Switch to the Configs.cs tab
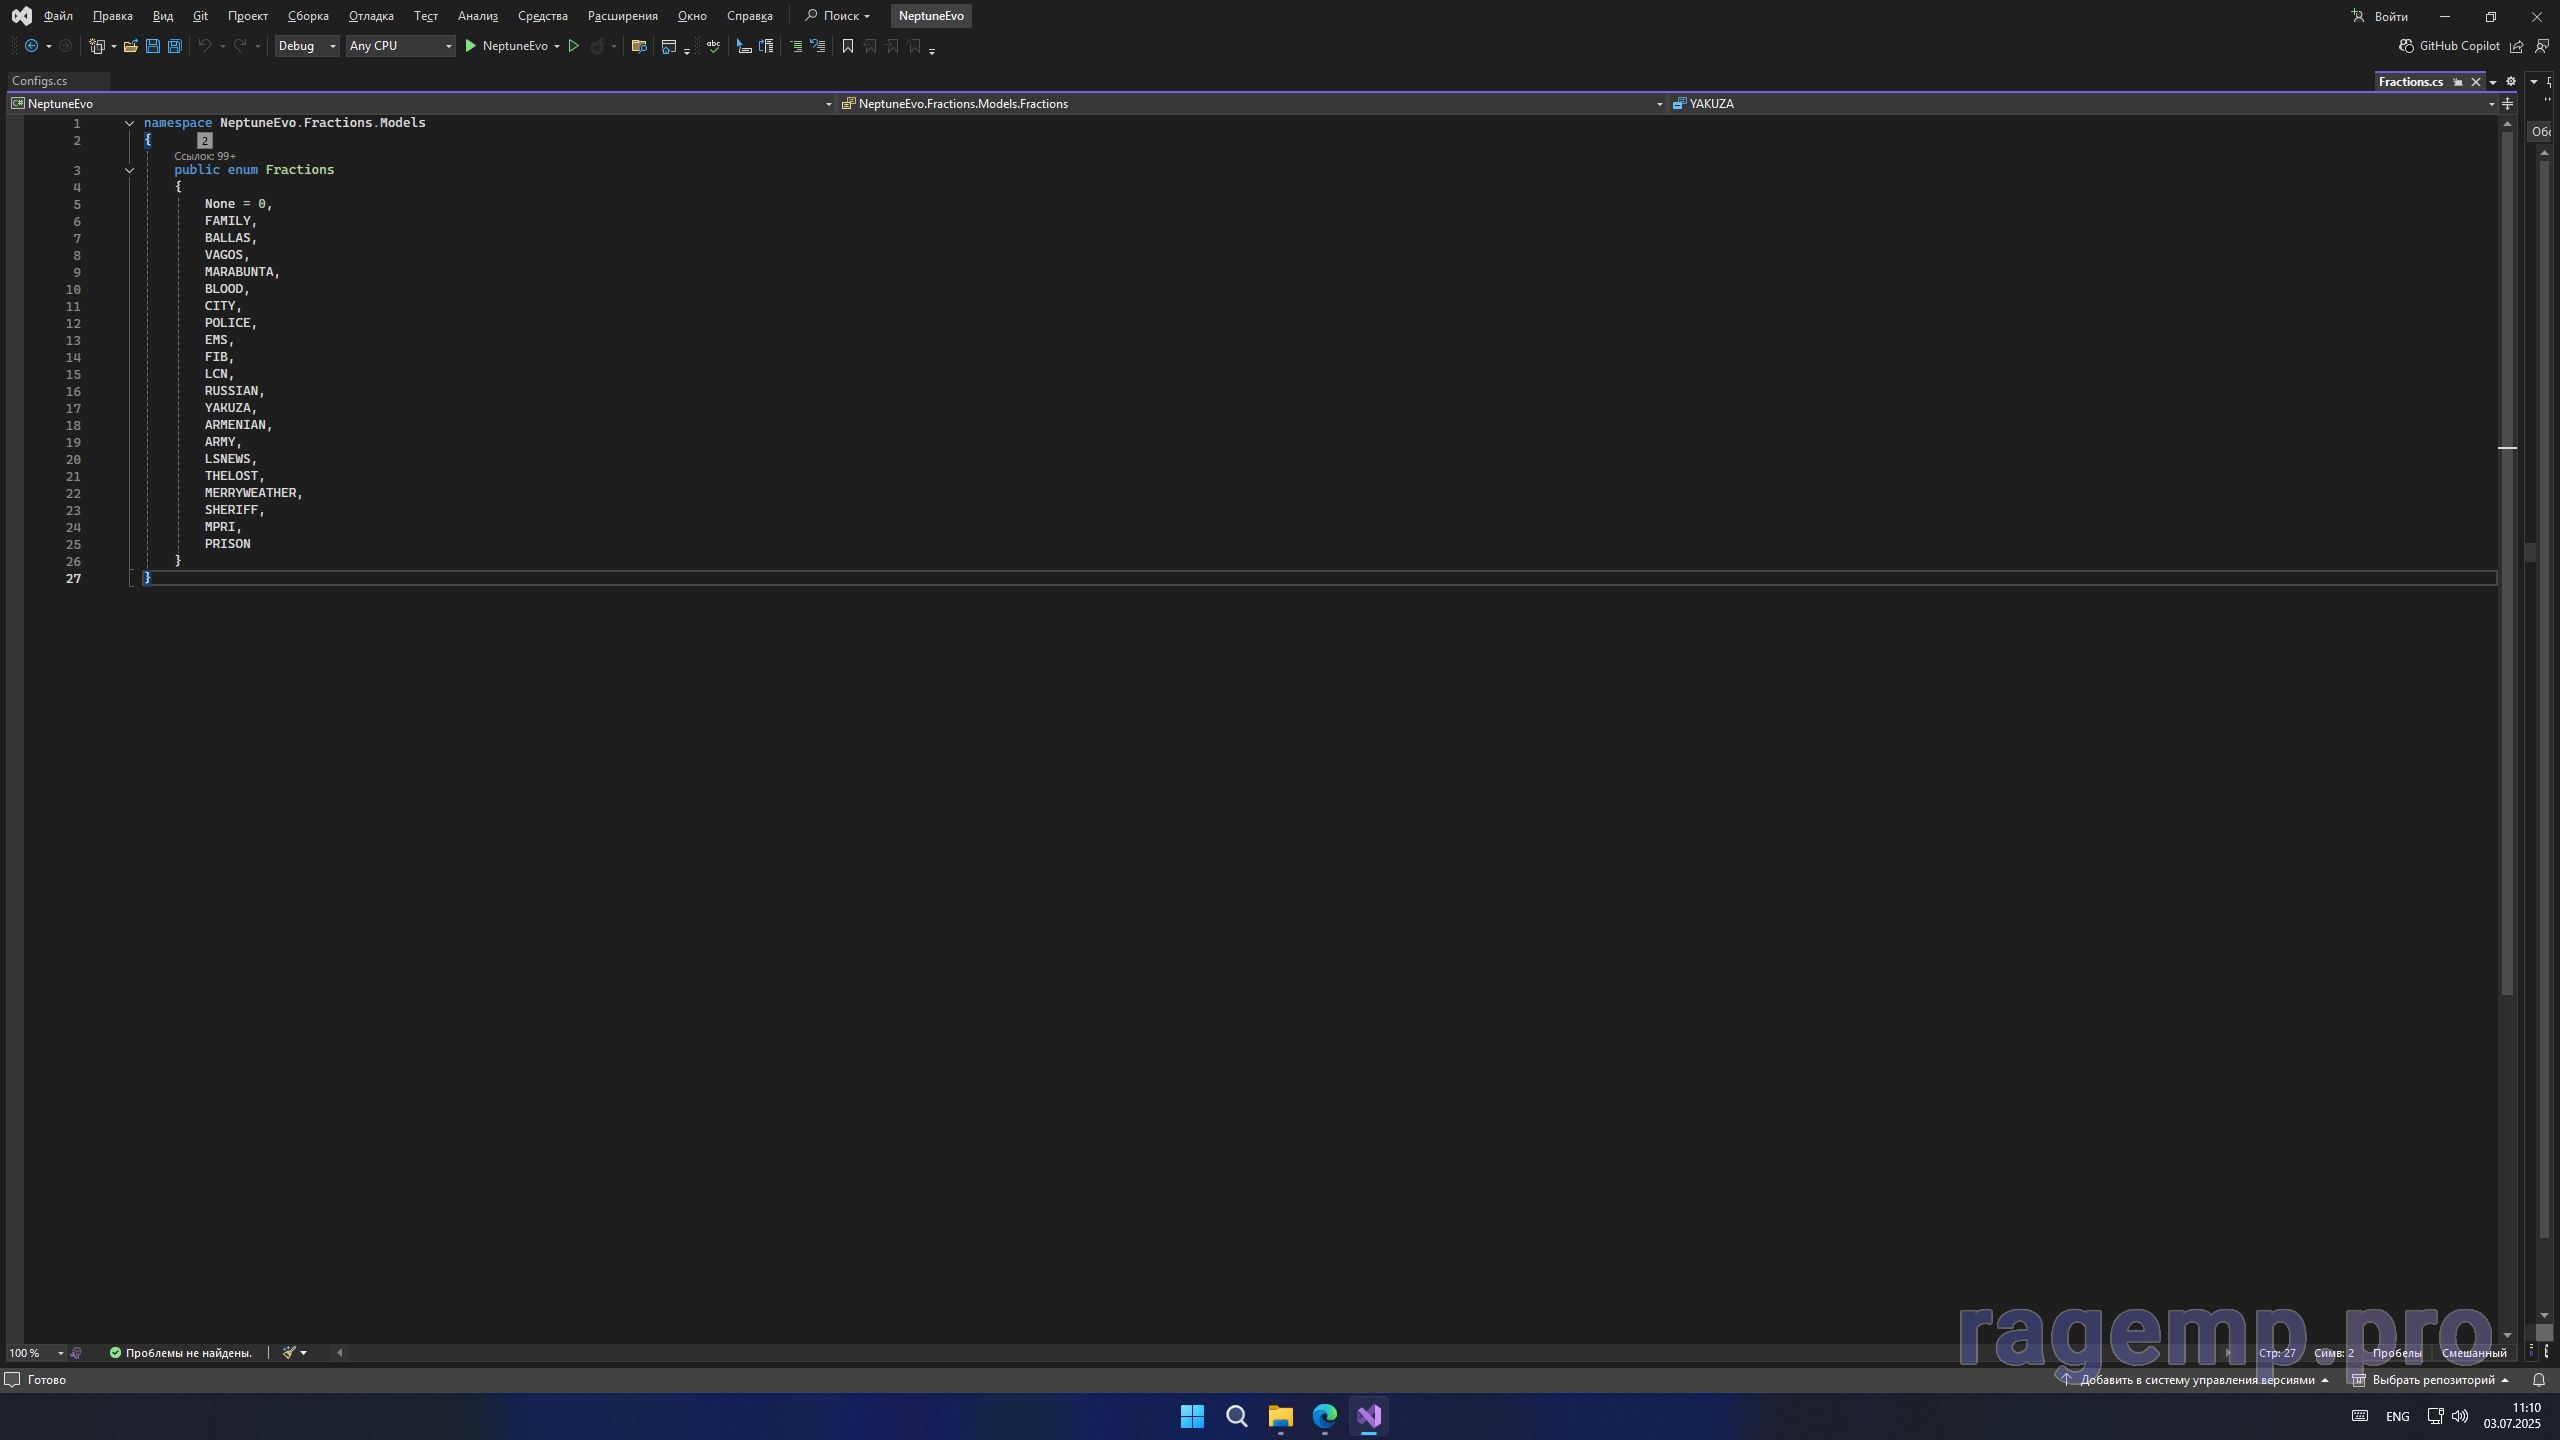 click(x=40, y=81)
